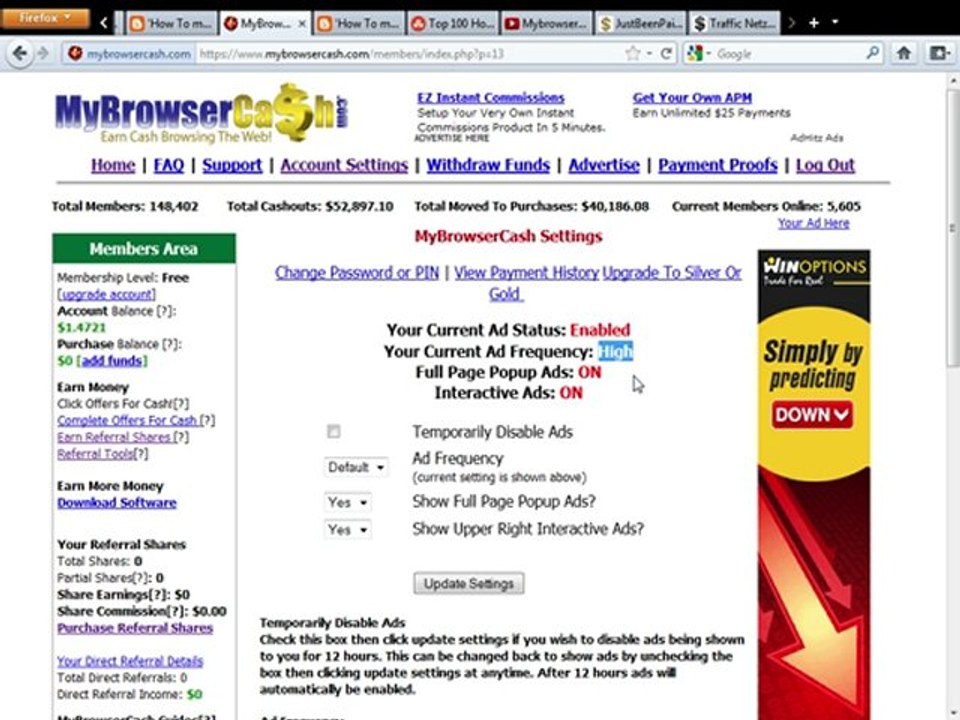960x720 pixels.
Task: Click the Members Area header
Action: click(x=144, y=249)
